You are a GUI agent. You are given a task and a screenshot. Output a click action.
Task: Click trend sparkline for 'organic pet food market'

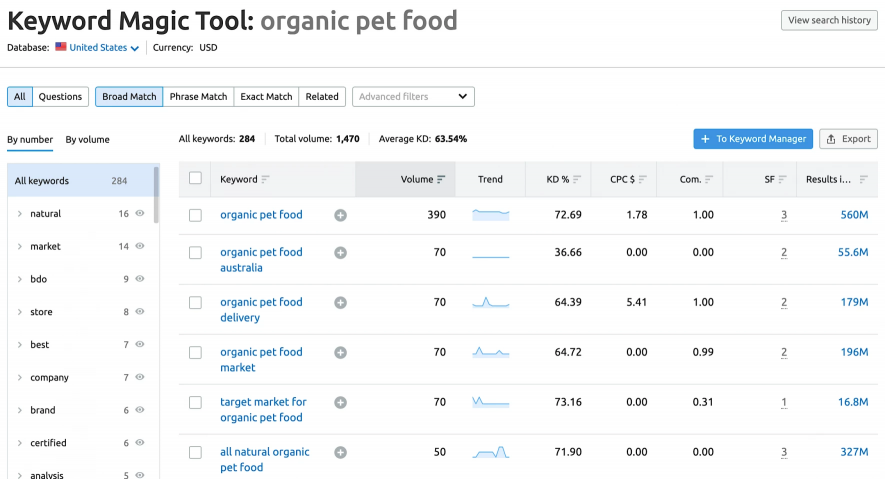pos(491,353)
